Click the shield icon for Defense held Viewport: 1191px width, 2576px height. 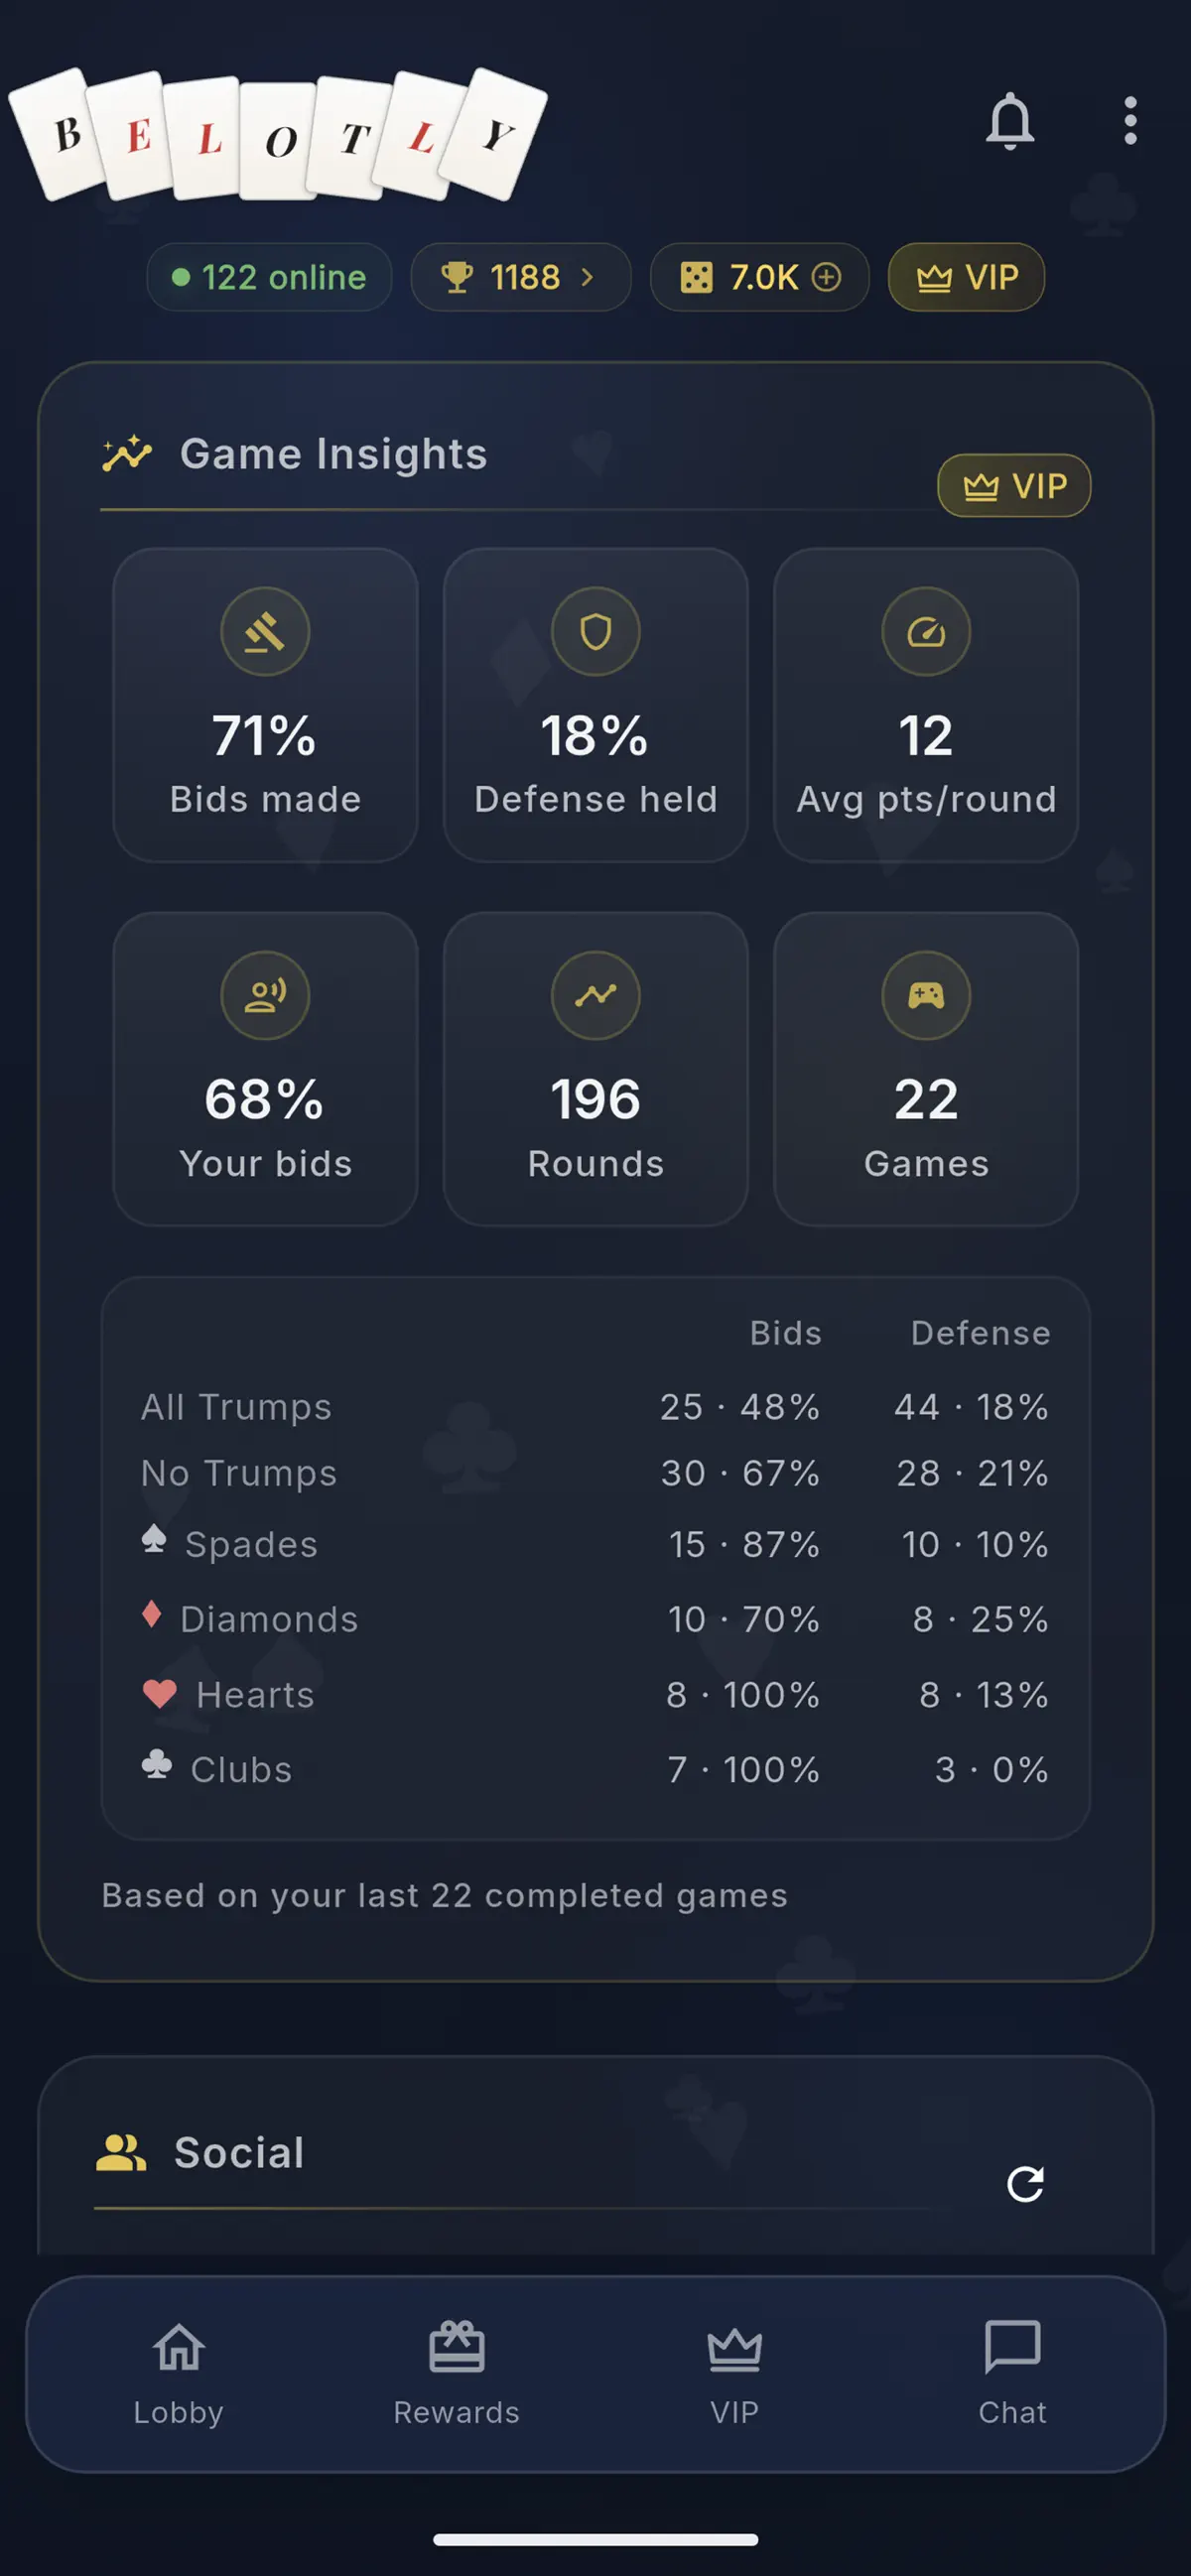pyautogui.click(x=595, y=631)
